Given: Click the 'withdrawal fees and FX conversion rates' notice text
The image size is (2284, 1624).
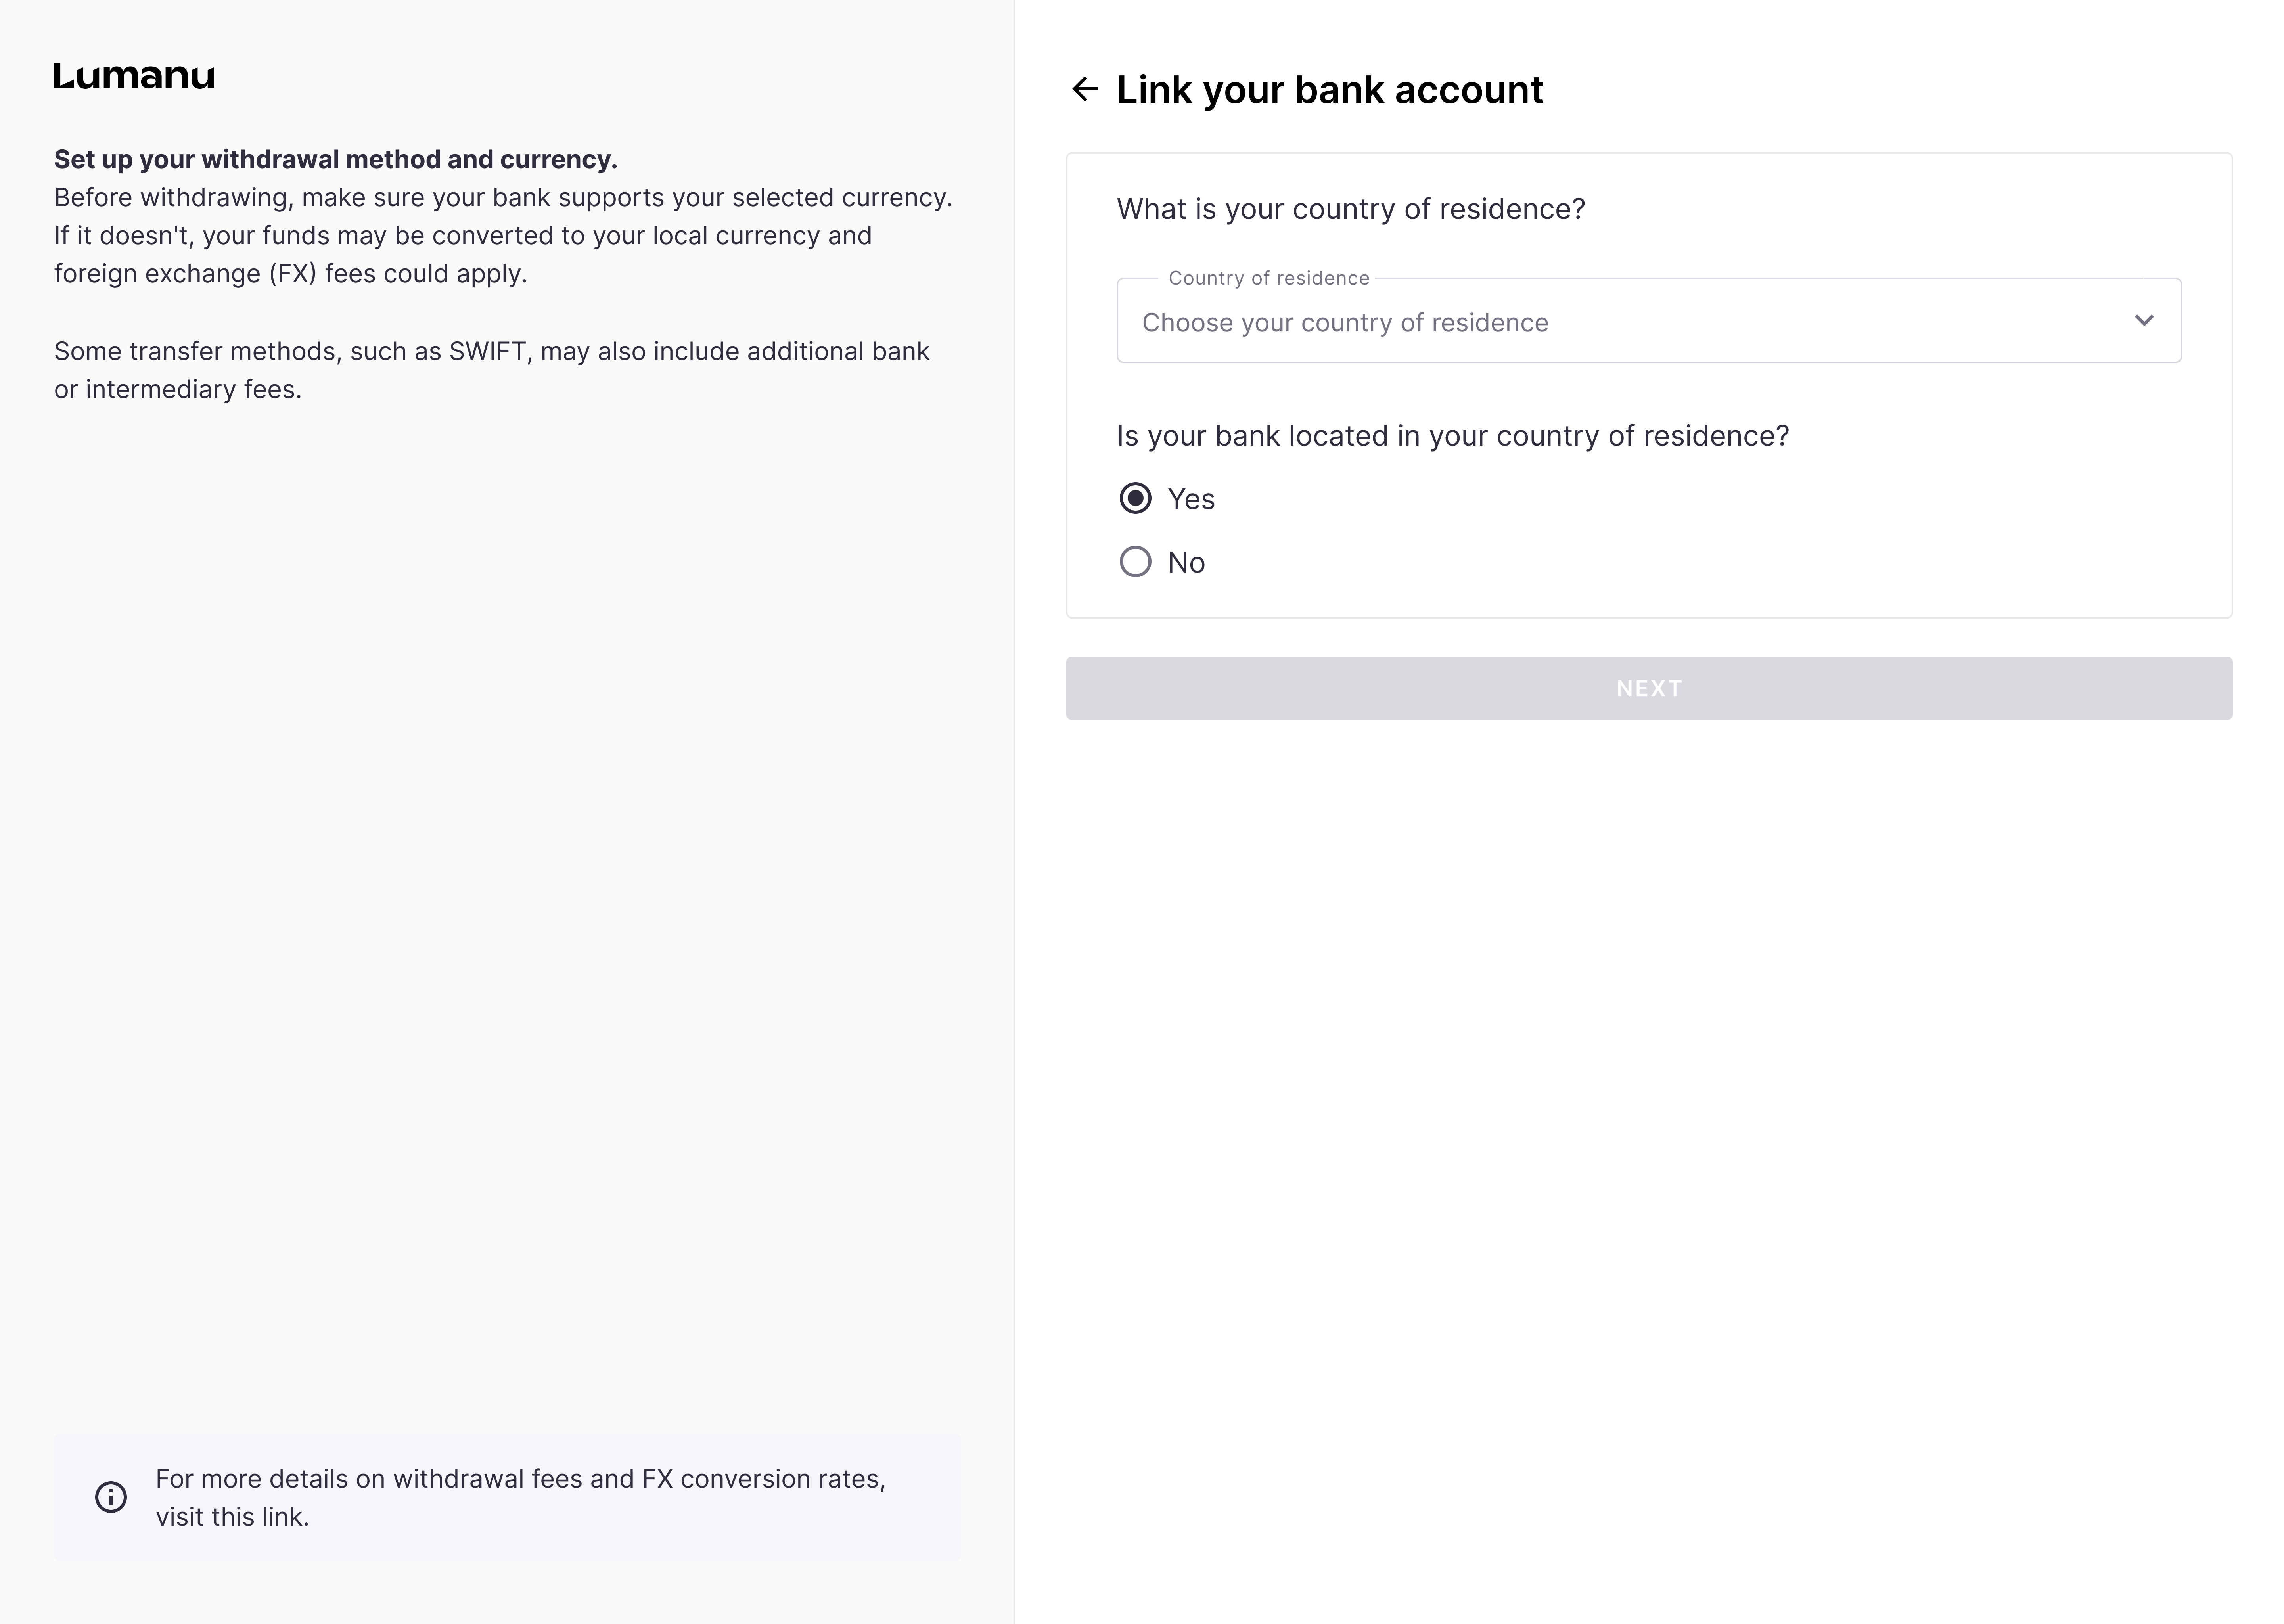Looking at the screenshot, I should (x=520, y=1479).
